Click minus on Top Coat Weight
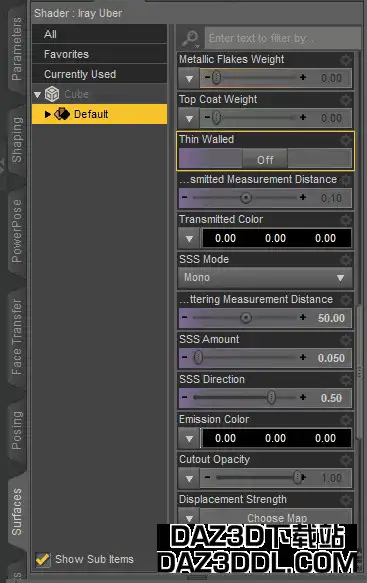Viewport: 367px width, 583px height. click(207, 117)
